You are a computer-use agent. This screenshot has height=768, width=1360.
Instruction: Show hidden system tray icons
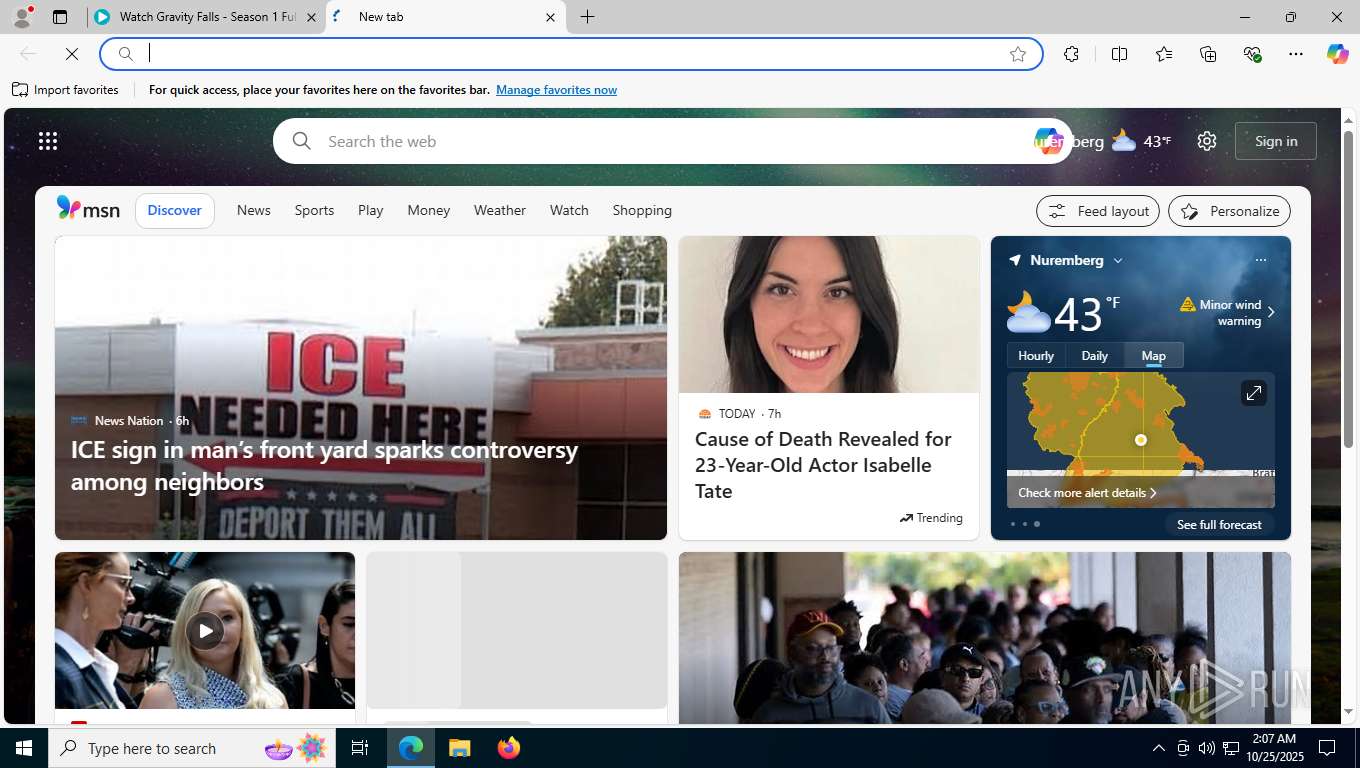1158,748
